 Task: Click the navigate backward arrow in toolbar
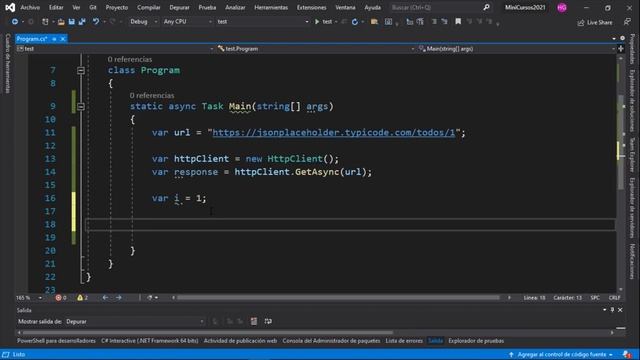15,22
